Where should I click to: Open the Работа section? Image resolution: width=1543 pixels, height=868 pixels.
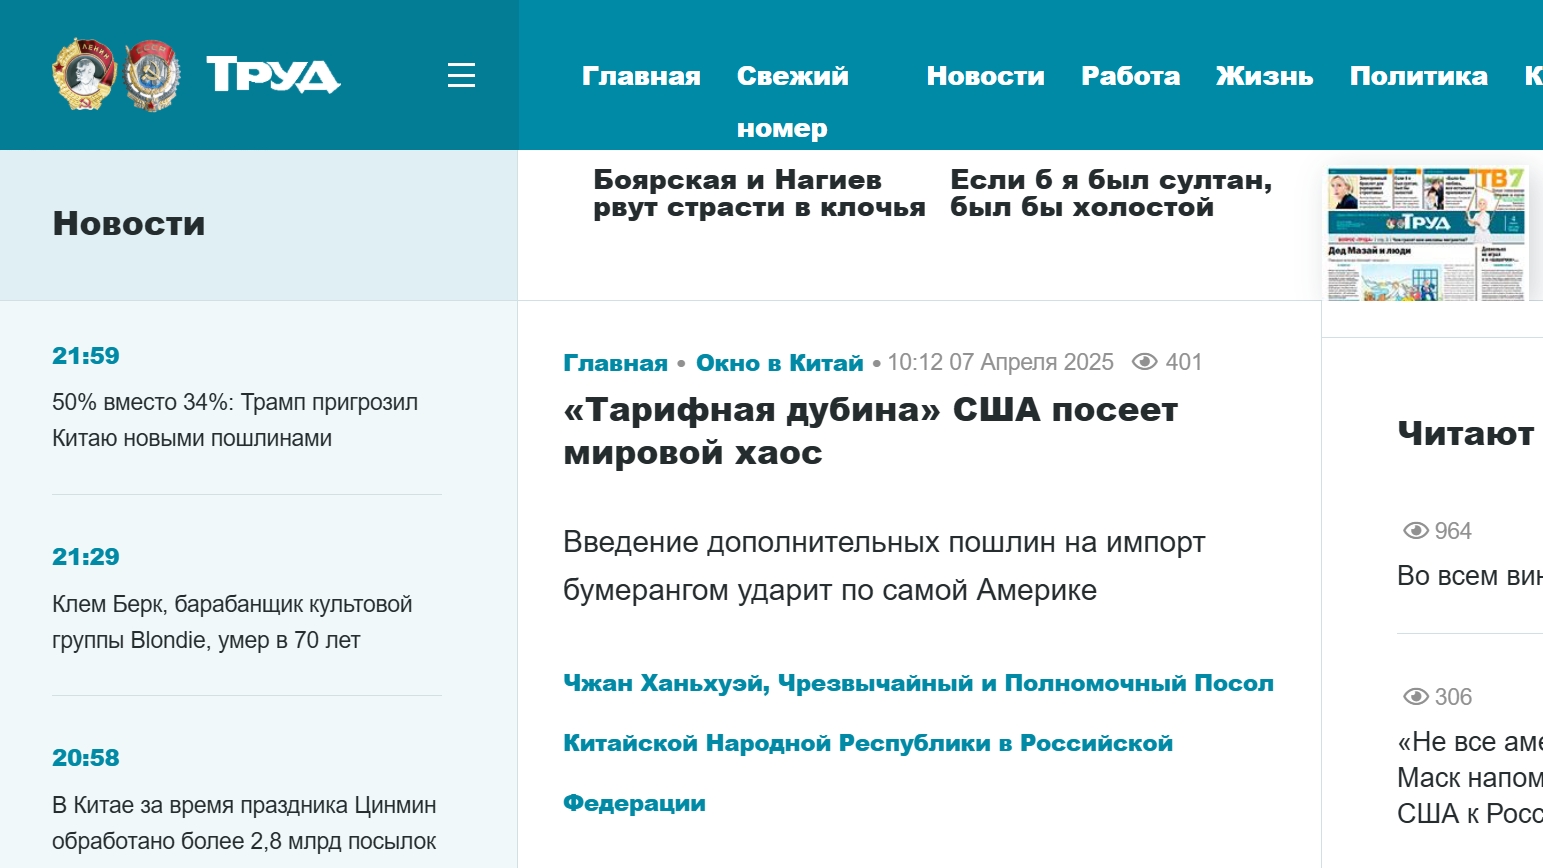pos(1130,76)
